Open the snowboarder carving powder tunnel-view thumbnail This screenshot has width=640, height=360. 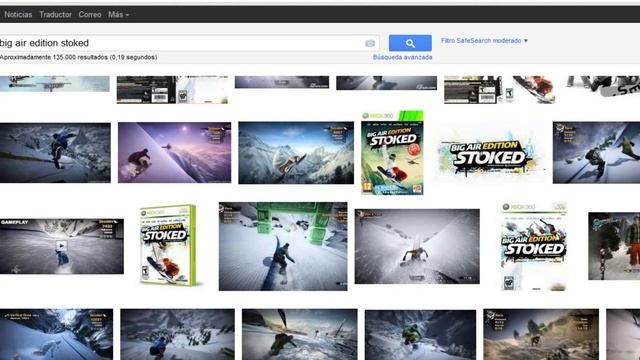pyautogui.click(x=417, y=246)
